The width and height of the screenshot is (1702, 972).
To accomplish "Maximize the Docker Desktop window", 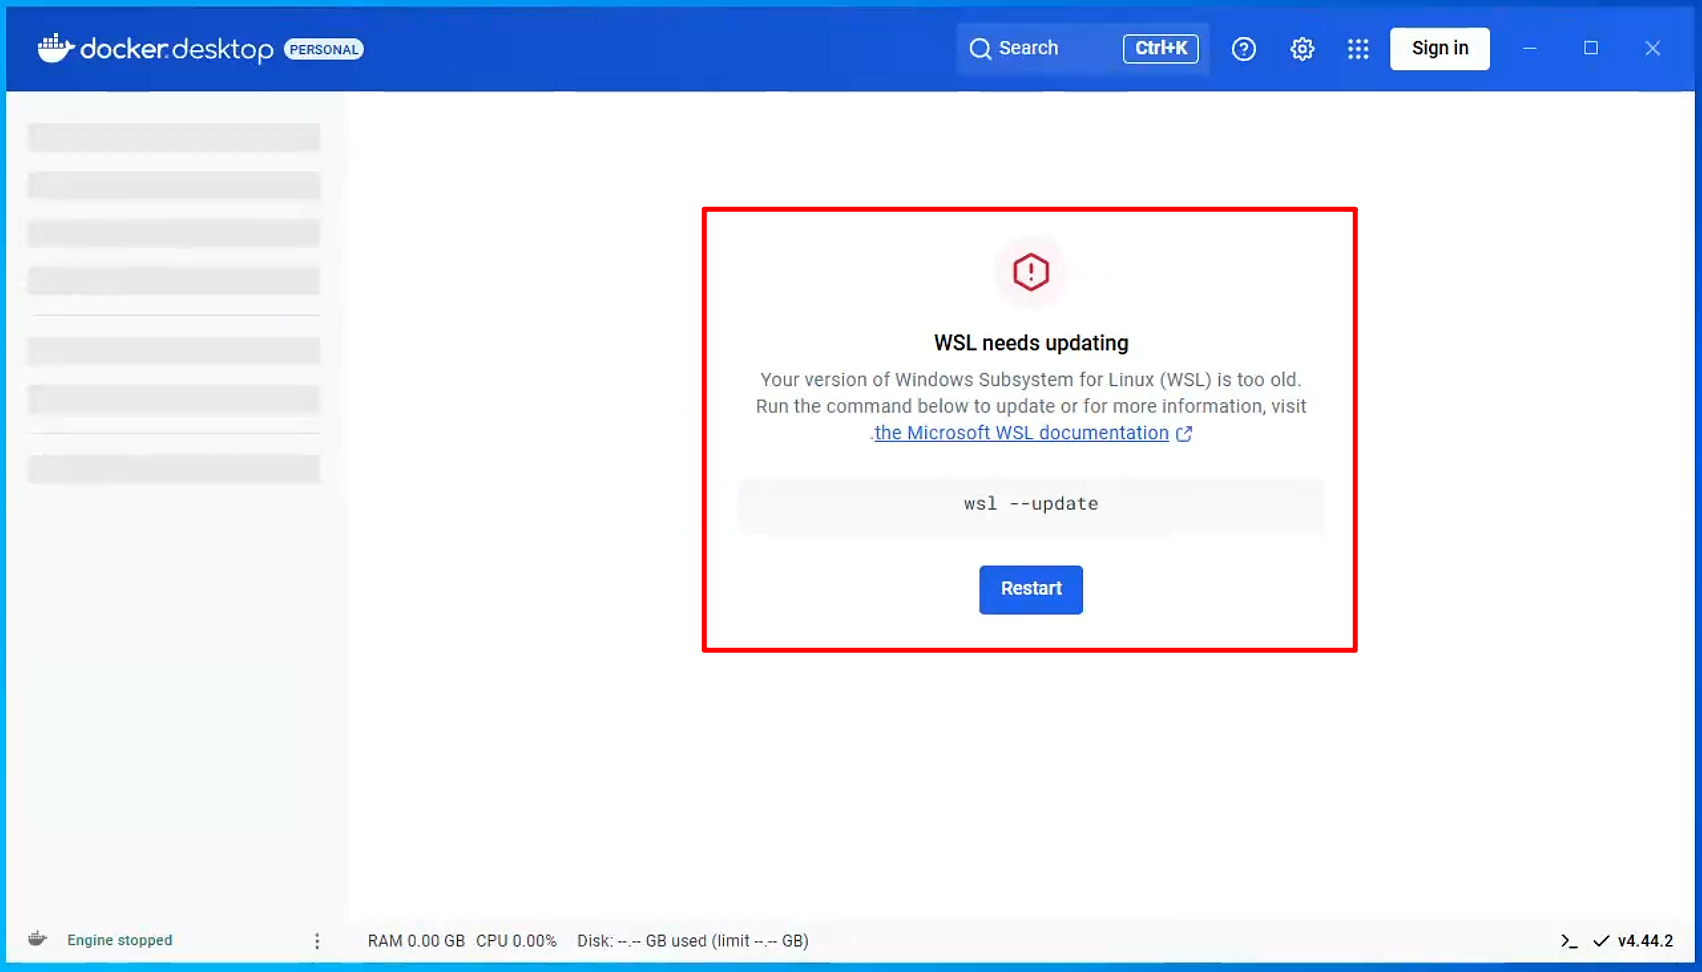I will 1591,48.
